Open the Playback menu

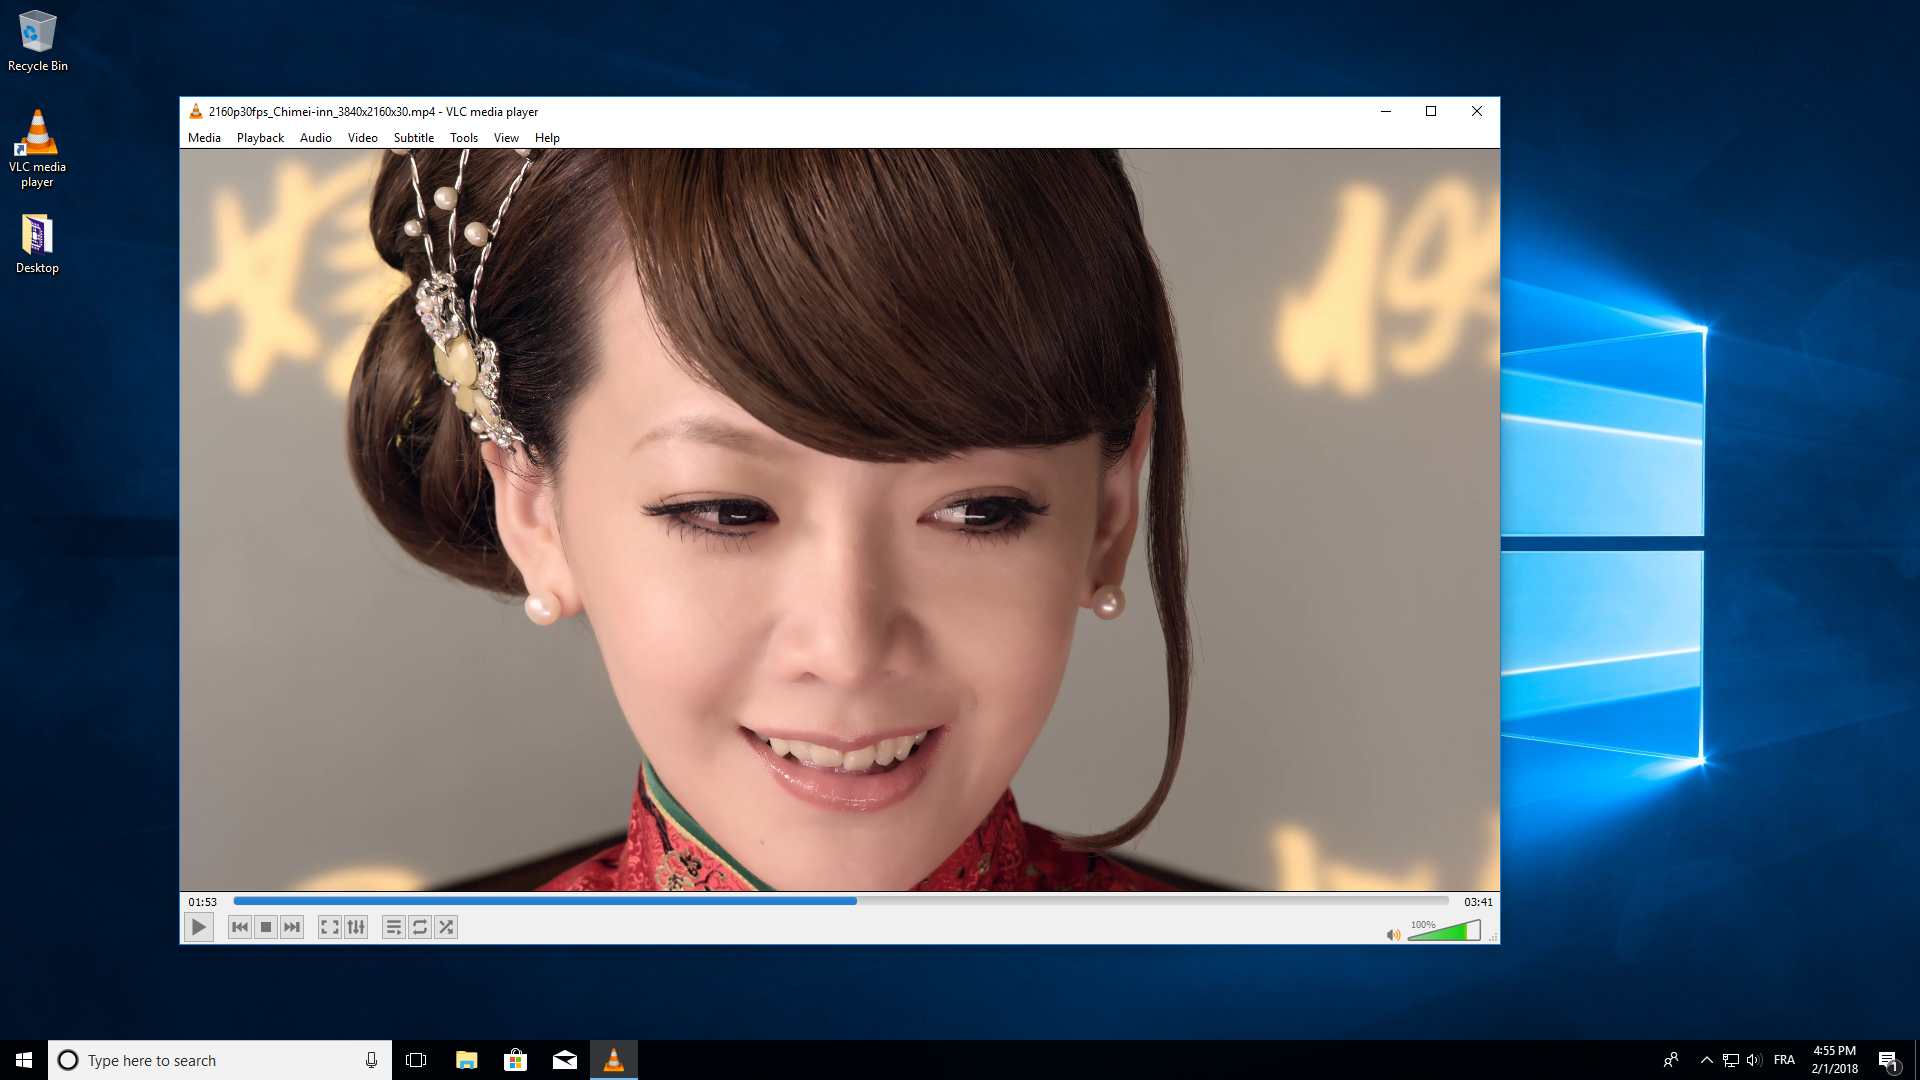pyautogui.click(x=259, y=137)
